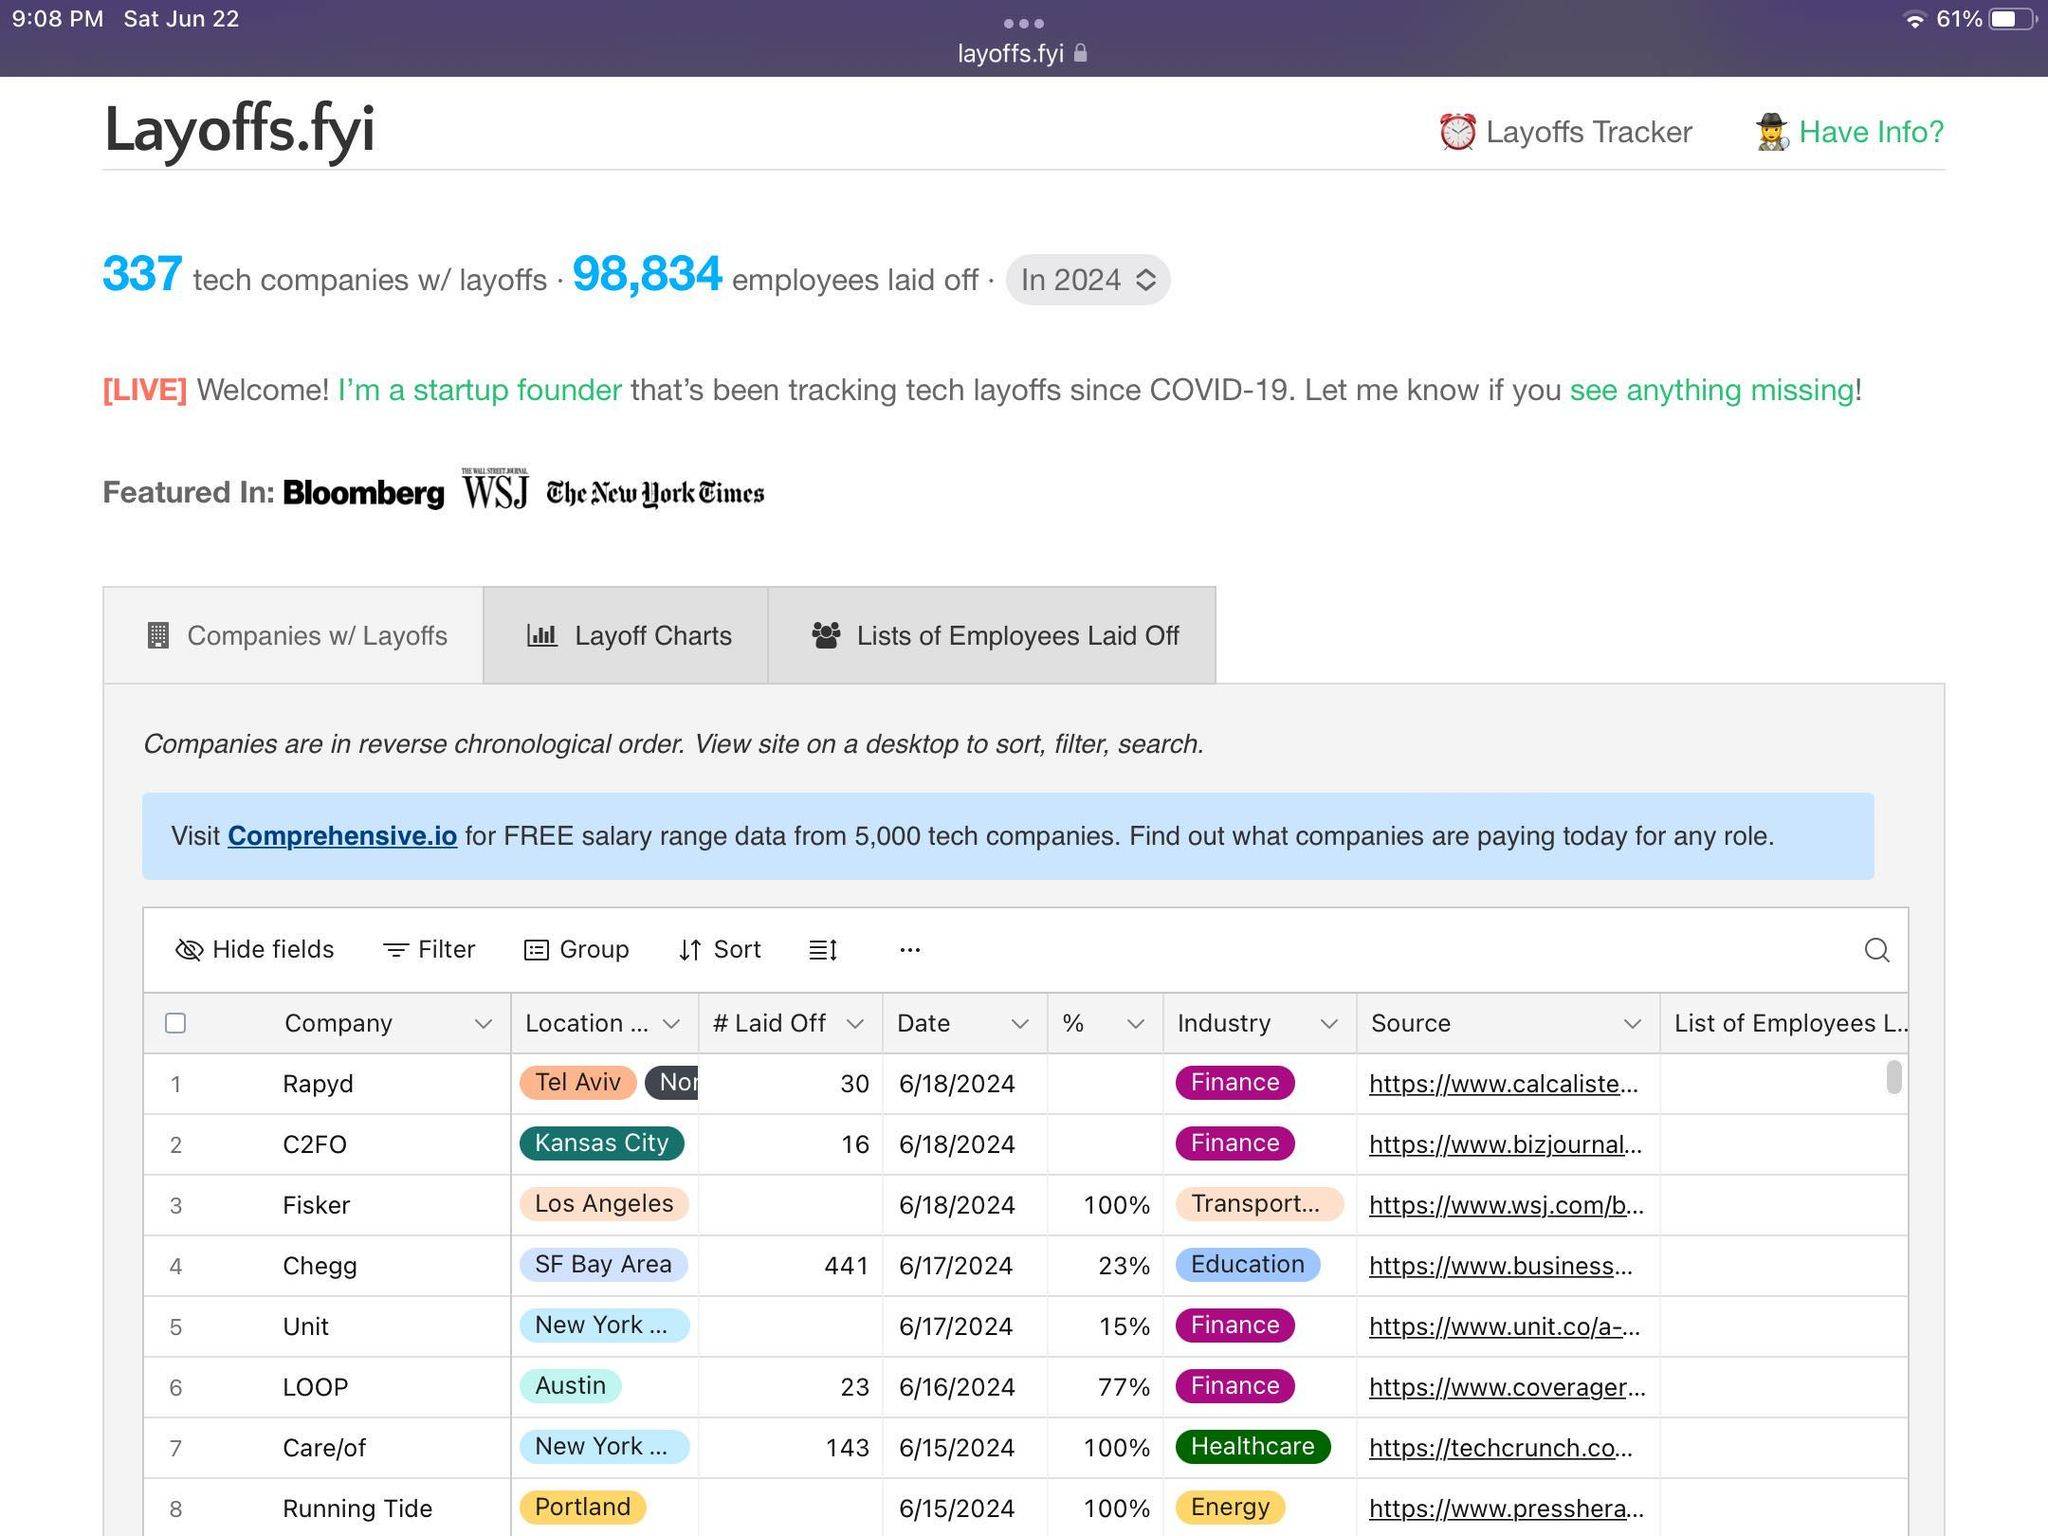Click the List of Employees column header

(x=1785, y=1024)
